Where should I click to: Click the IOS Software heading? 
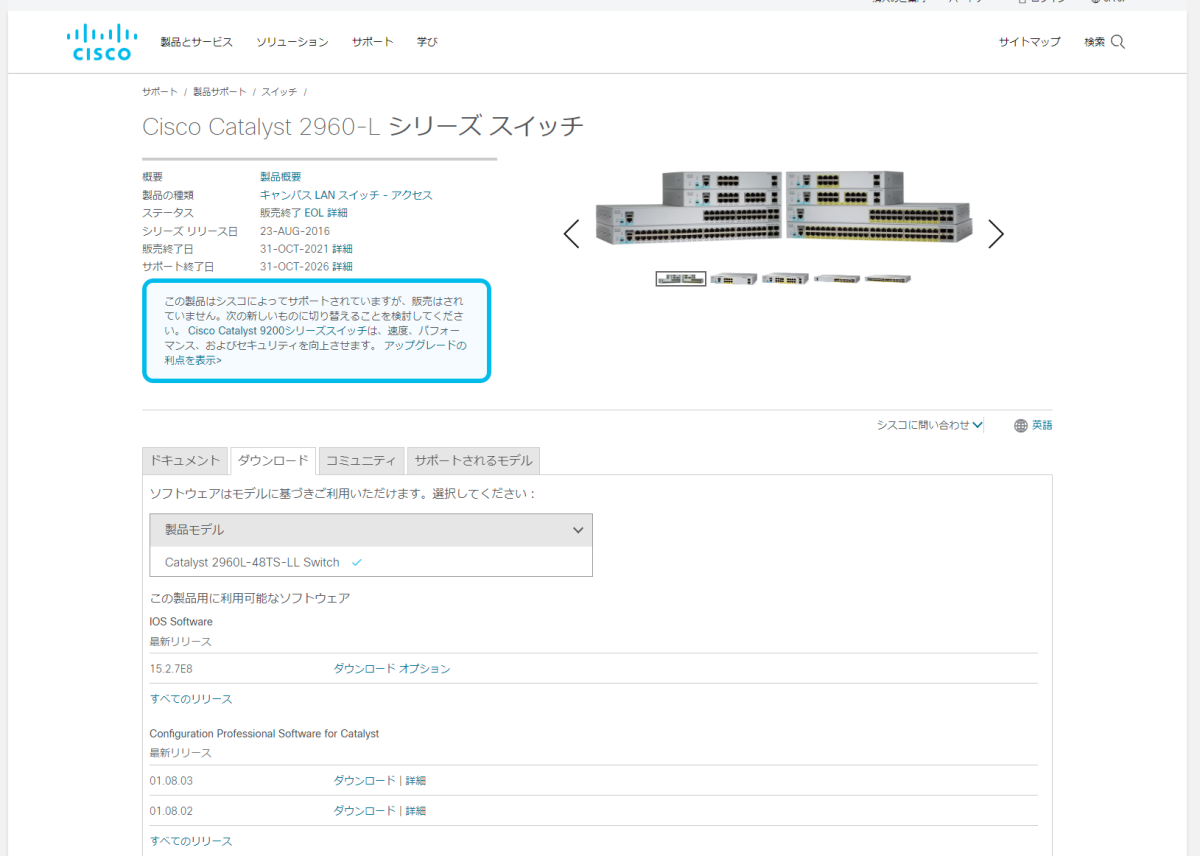click(181, 622)
